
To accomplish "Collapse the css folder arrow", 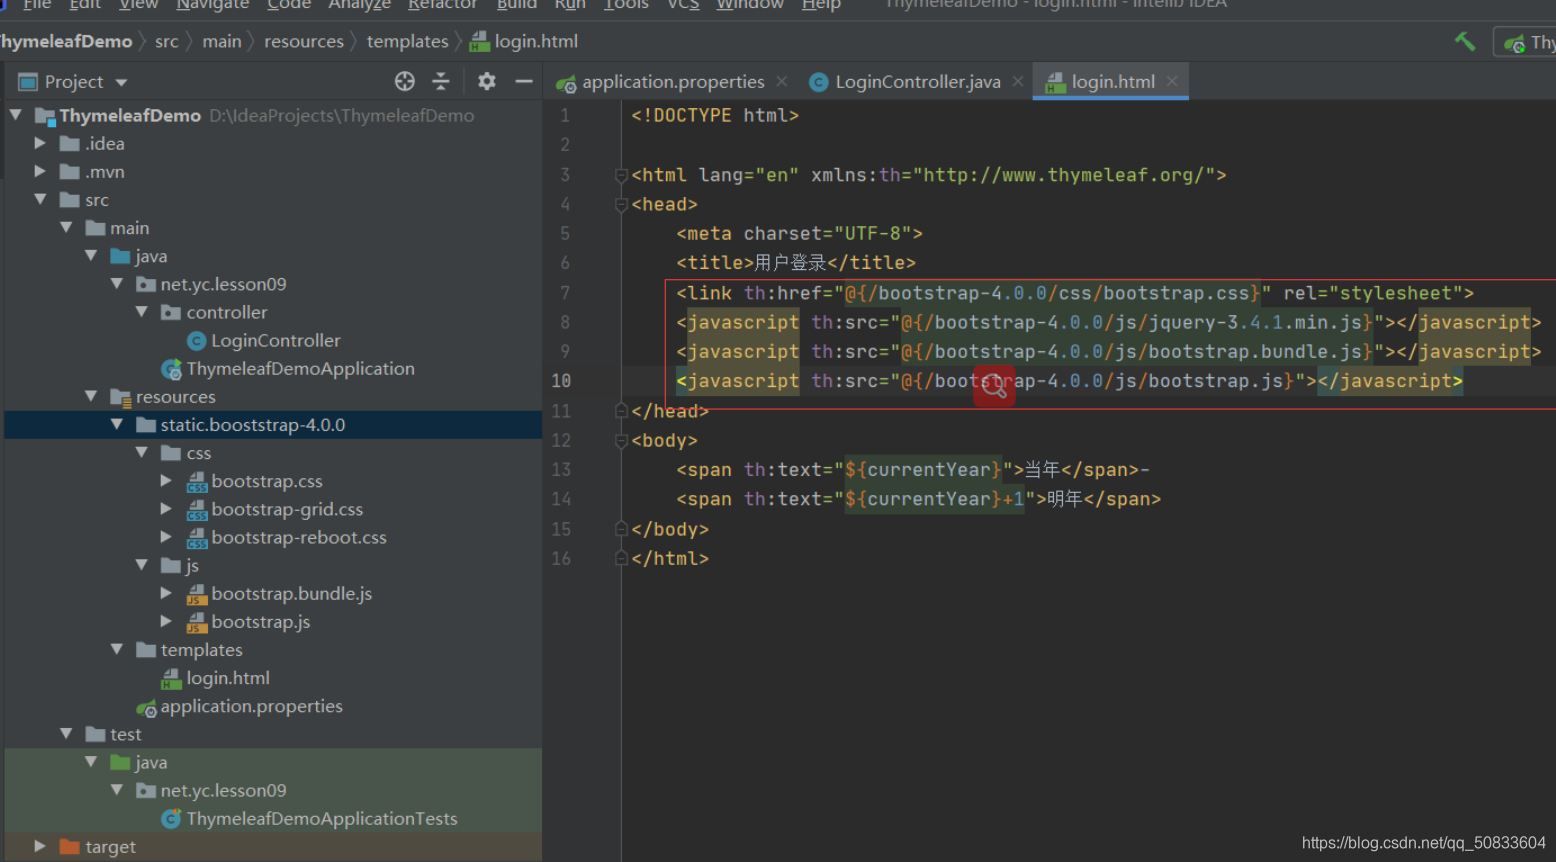I will 142,452.
